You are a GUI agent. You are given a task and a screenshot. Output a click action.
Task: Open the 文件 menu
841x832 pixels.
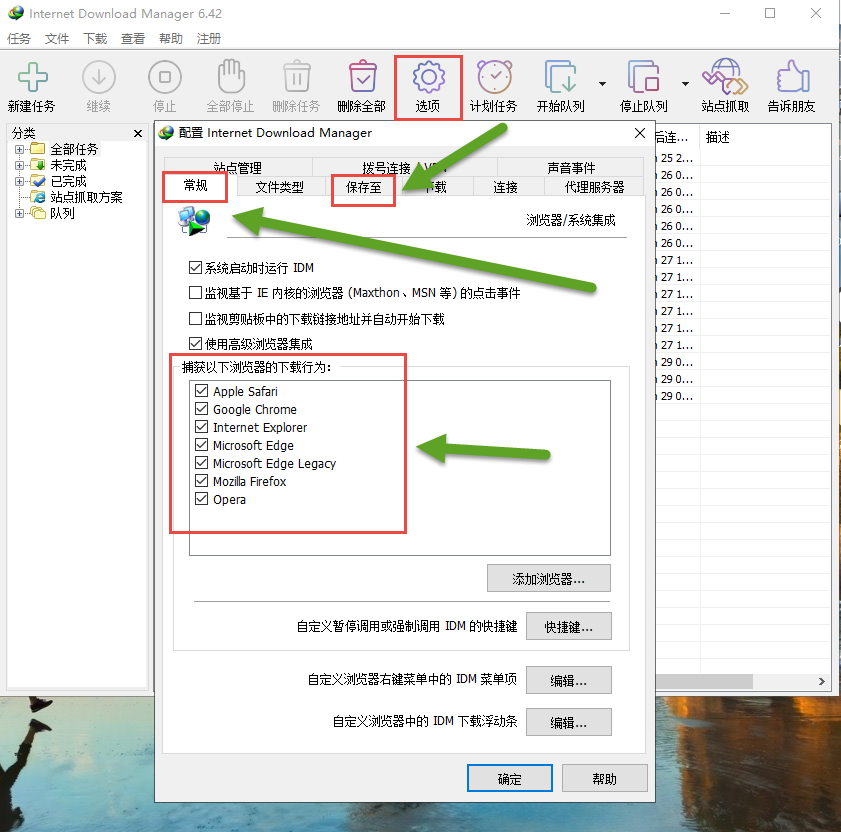point(57,39)
